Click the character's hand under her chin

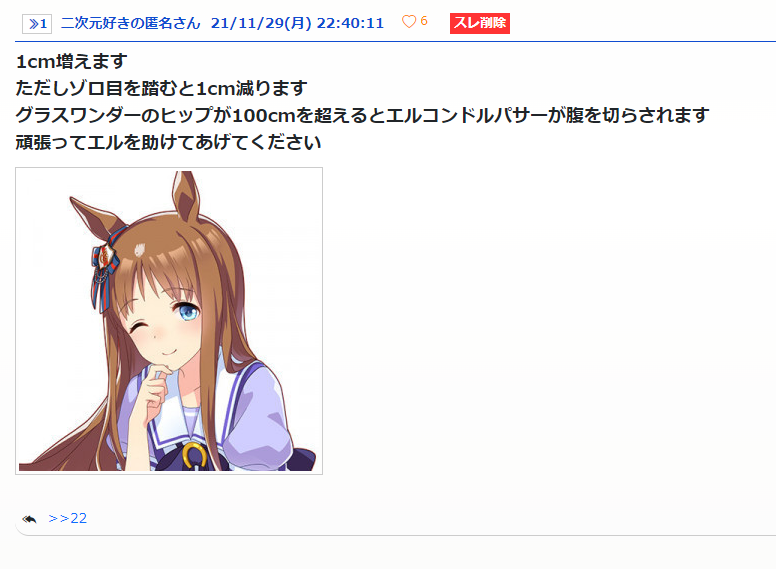pyautogui.click(x=153, y=391)
